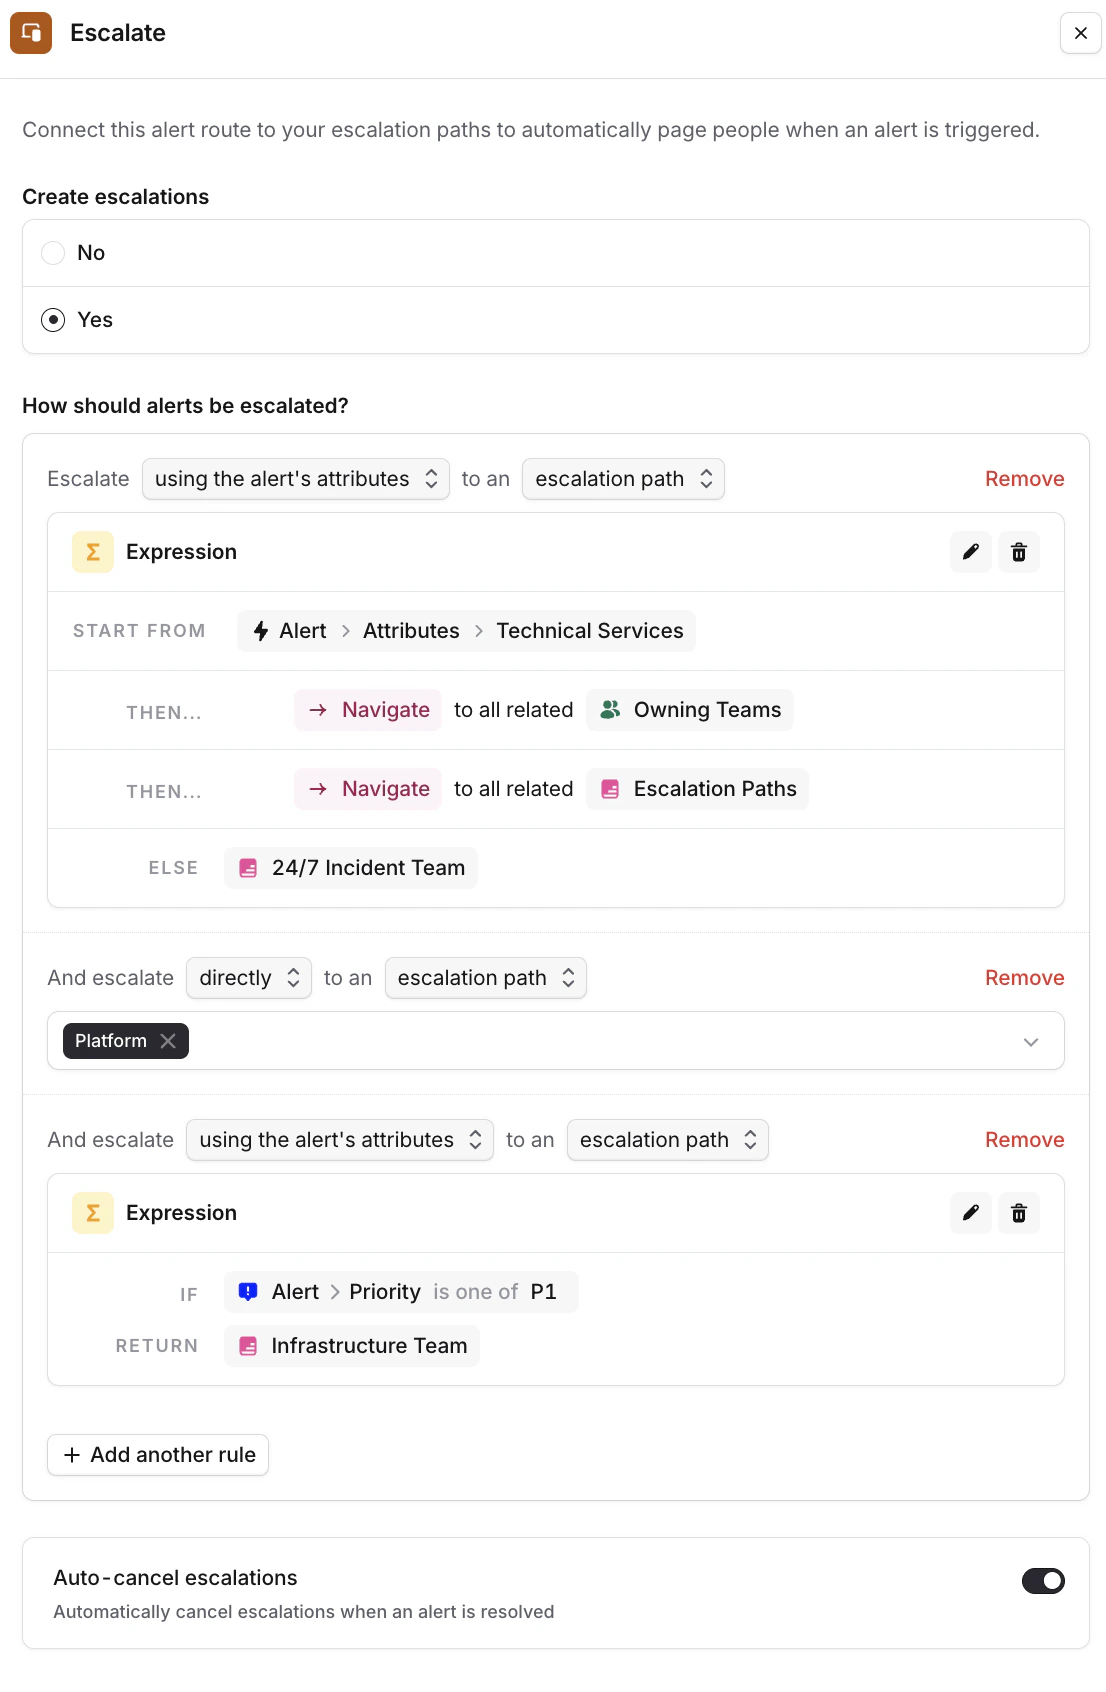This screenshot has height=1692, width=1106.
Task: Click the orange Escalate header icon
Action: [31, 33]
